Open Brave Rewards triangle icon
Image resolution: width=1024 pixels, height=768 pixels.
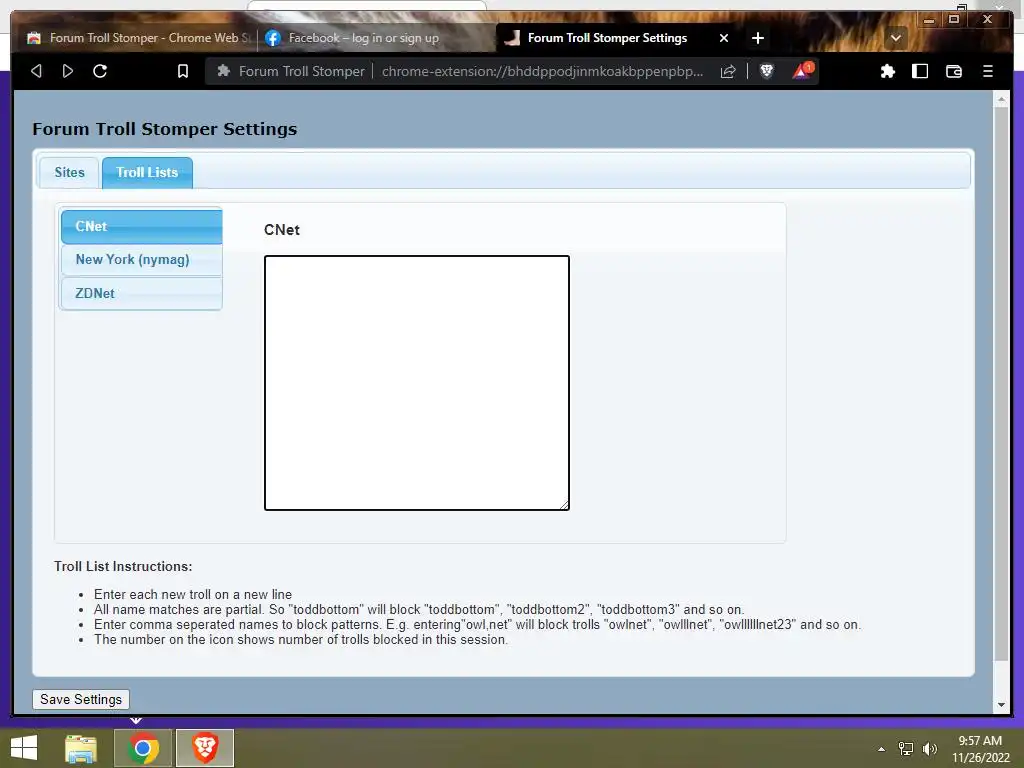802,71
